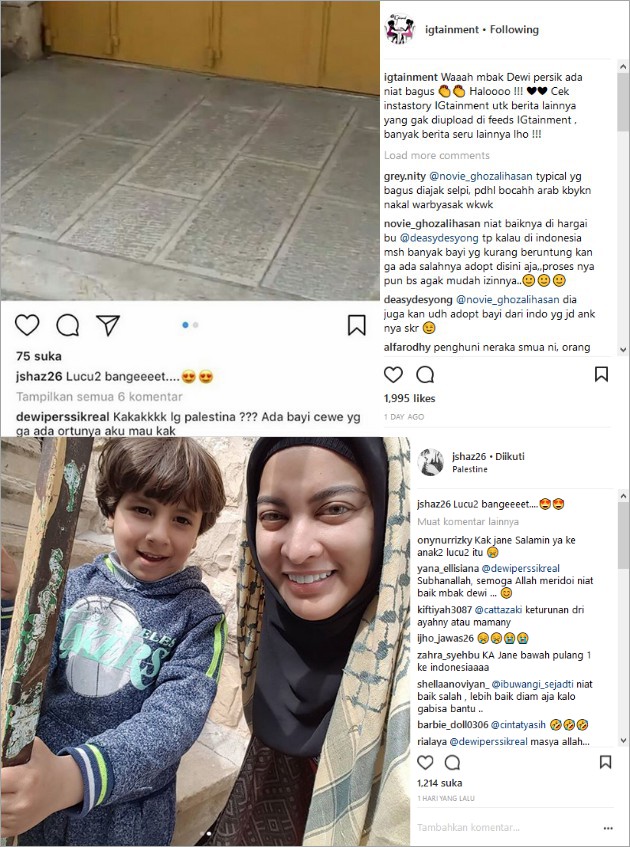Open jshaz26 profile picture
This screenshot has height=847, width=630.
[x=431, y=462]
